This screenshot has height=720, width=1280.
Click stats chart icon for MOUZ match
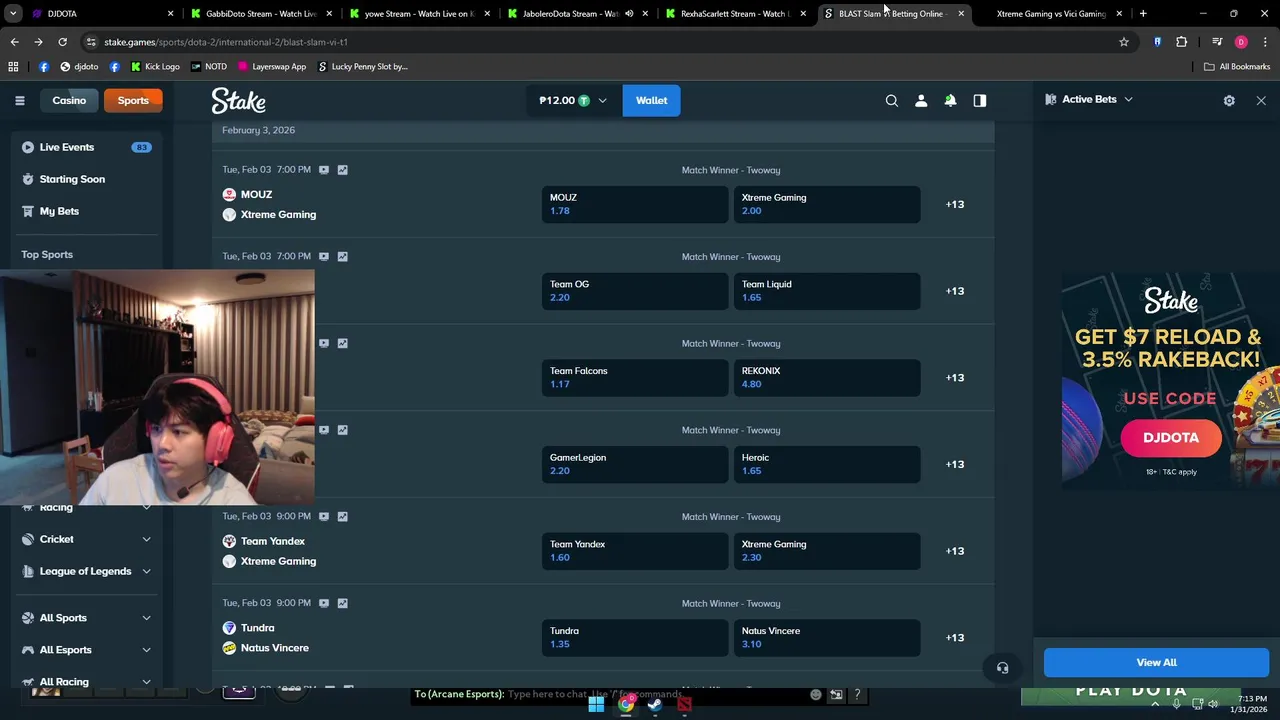(x=342, y=170)
